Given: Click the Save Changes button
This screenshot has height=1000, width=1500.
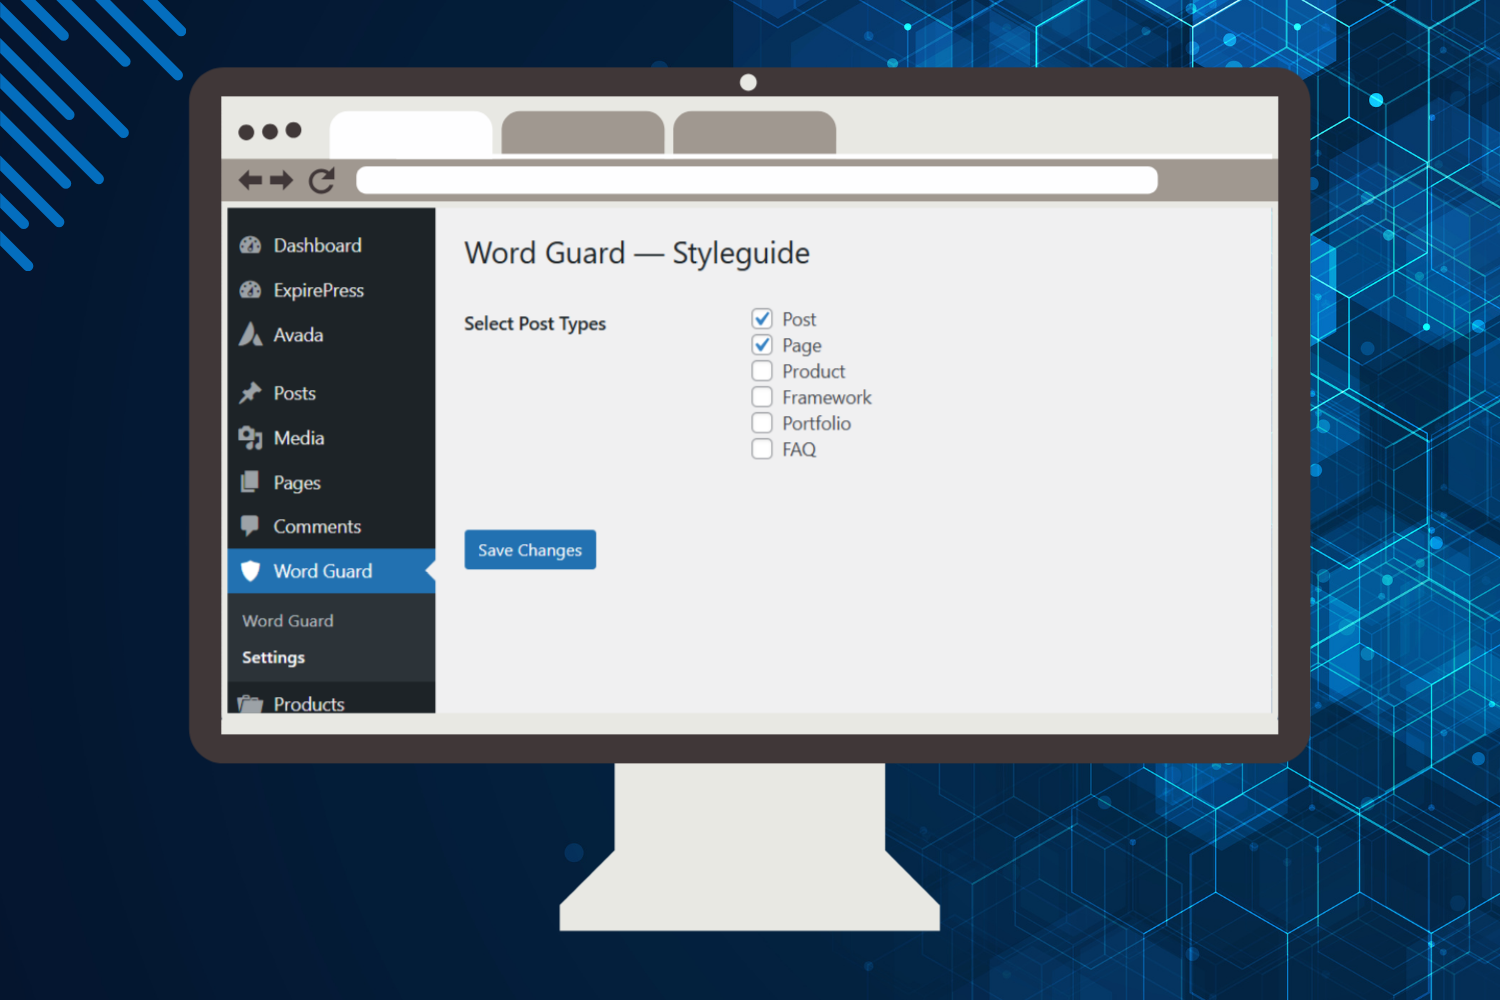Looking at the screenshot, I should tap(530, 550).
